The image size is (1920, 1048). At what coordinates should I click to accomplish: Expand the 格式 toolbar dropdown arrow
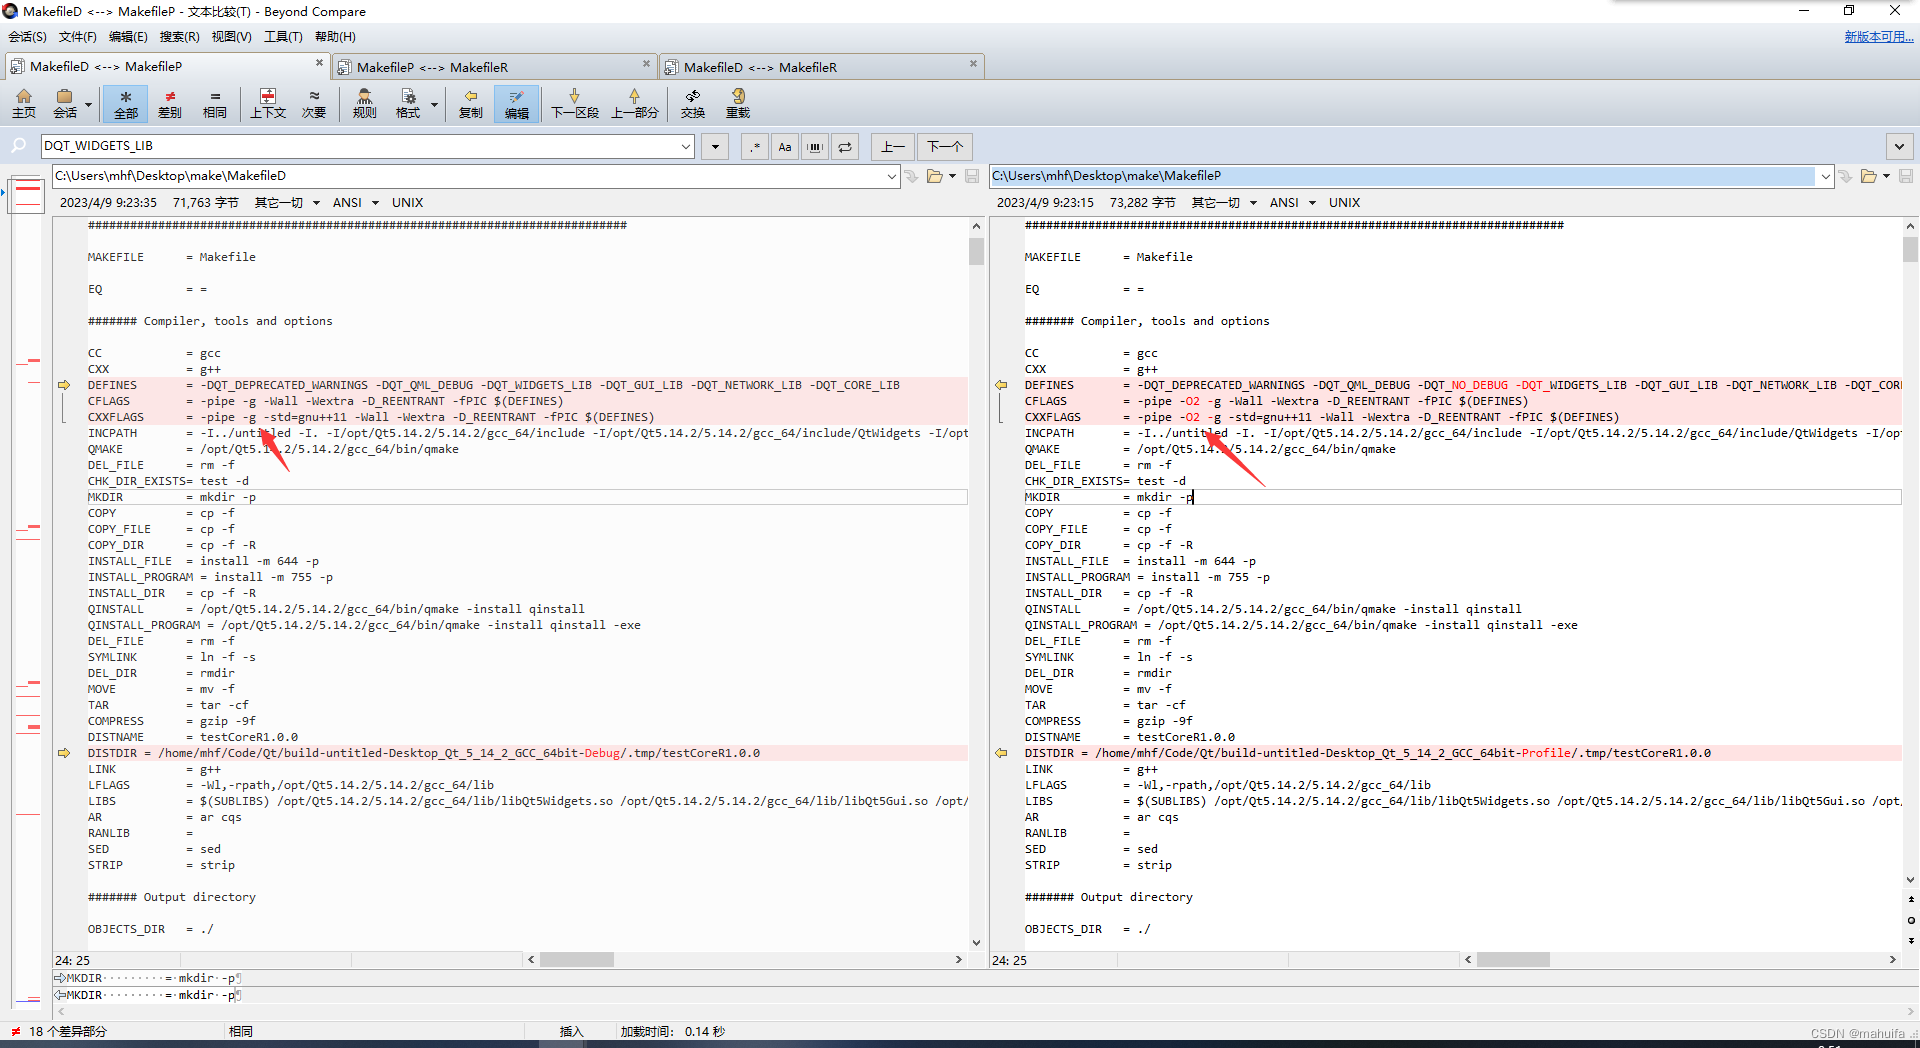434,104
